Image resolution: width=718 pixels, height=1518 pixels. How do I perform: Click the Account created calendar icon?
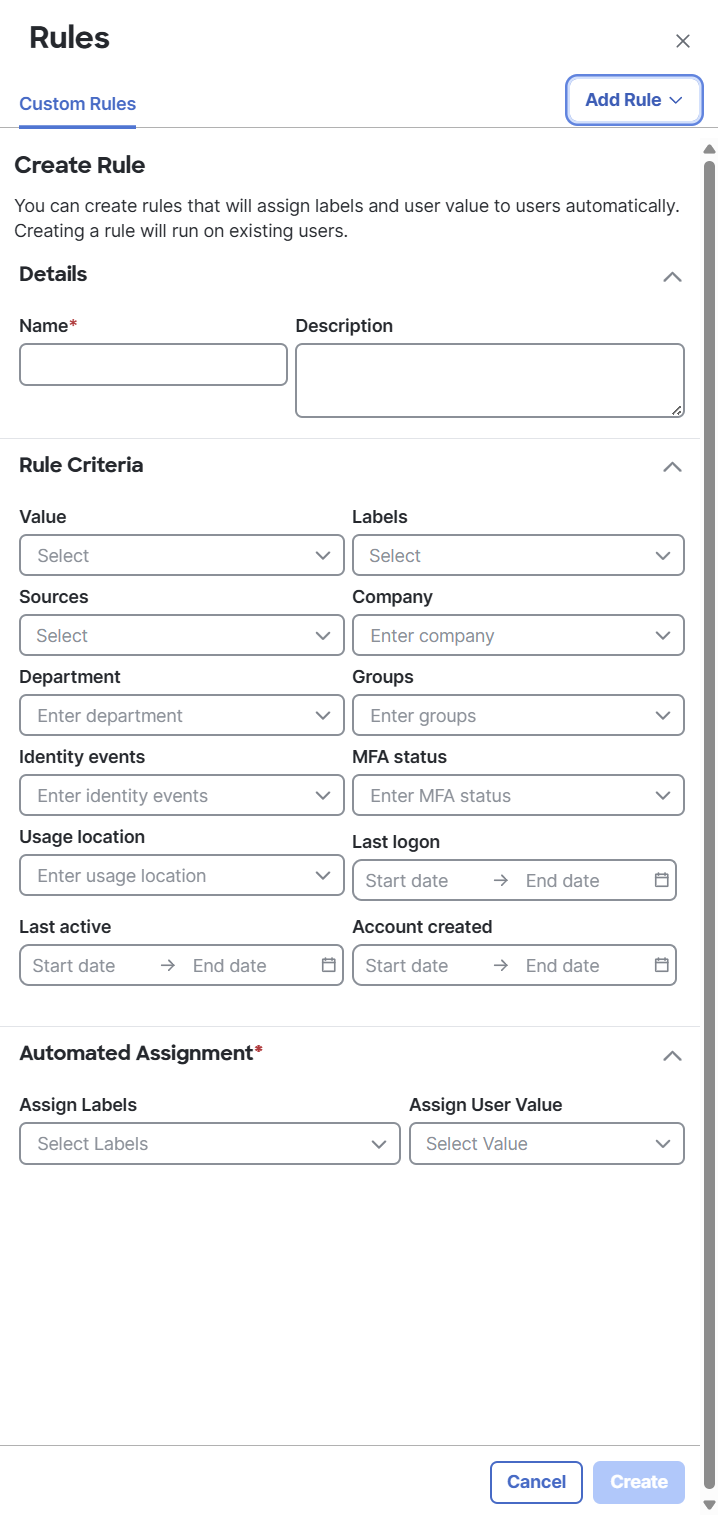661,965
